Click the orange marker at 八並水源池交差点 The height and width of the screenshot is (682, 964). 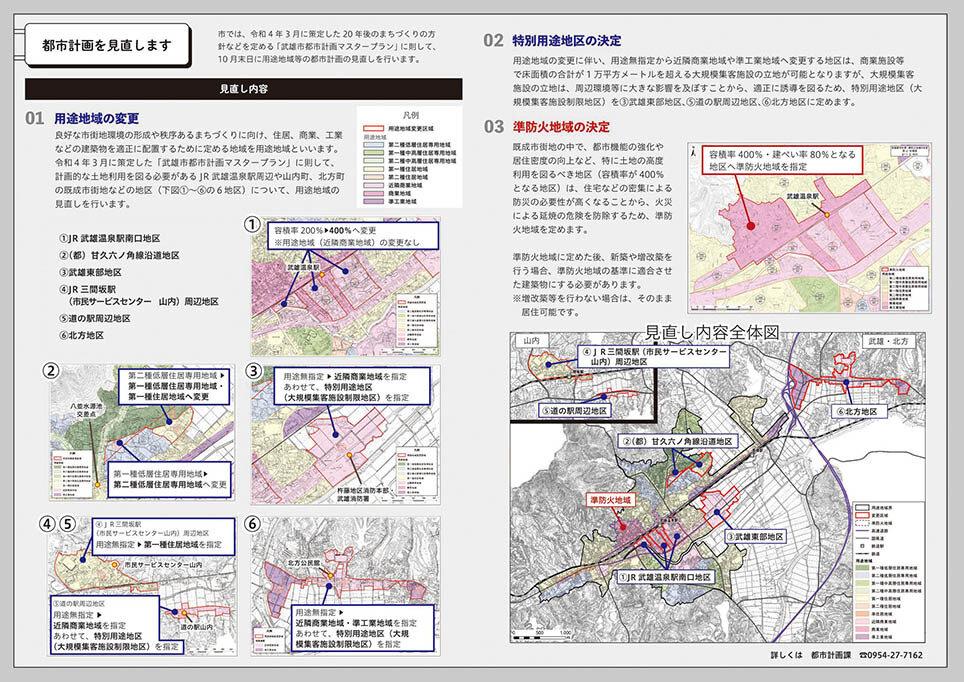click(97, 485)
